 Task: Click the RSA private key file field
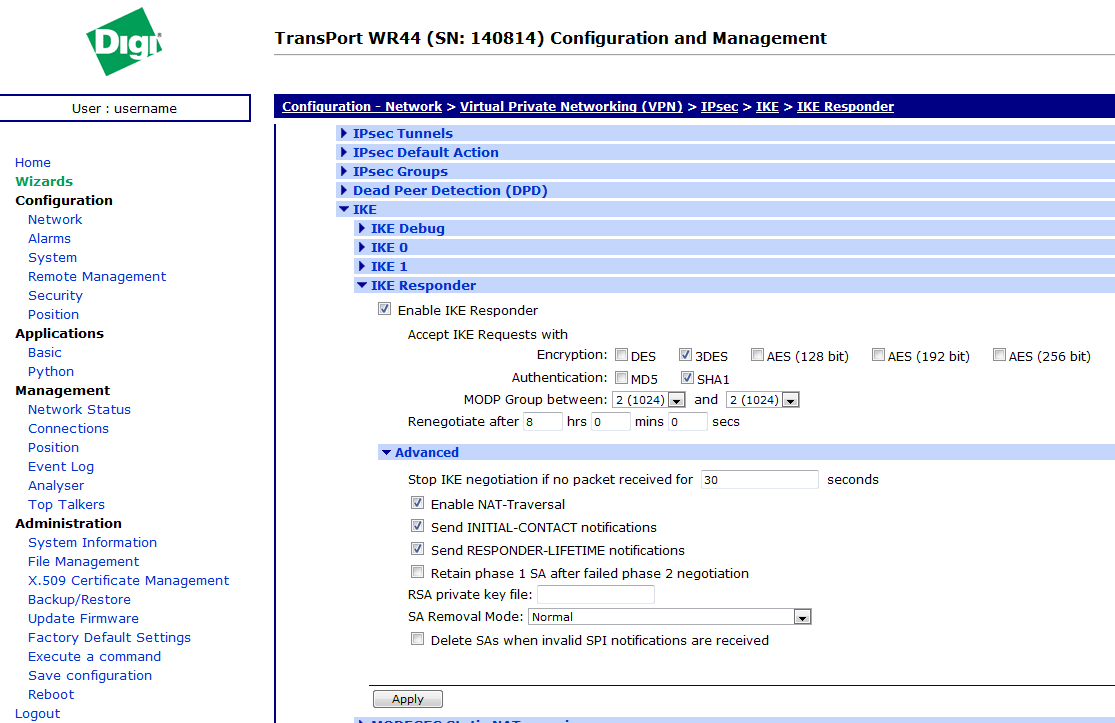(596, 595)
